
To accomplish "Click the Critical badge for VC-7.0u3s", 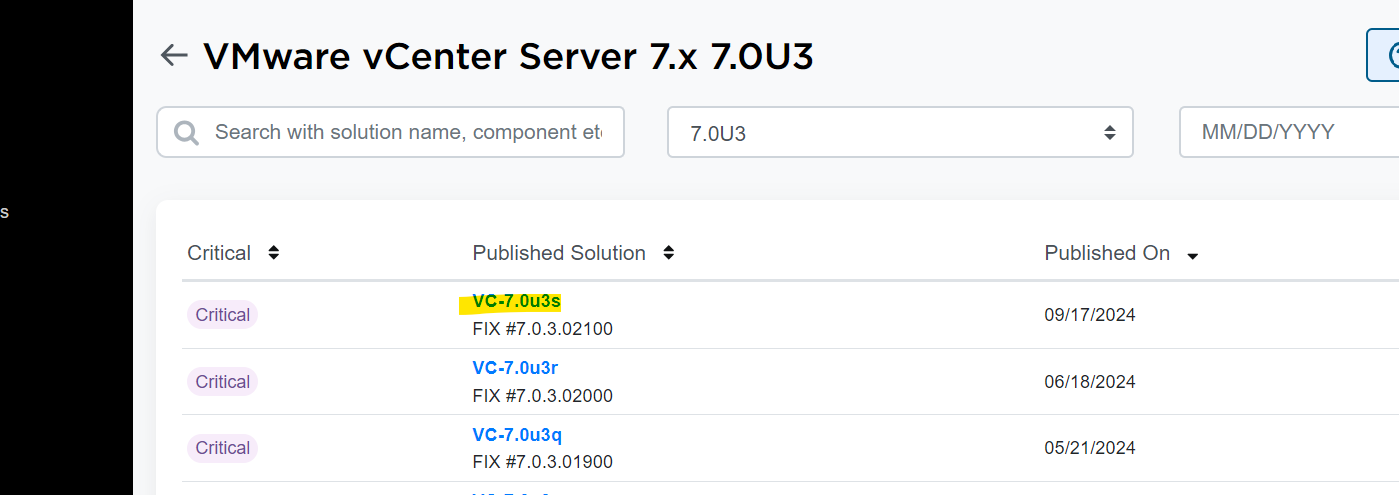I will click(x=222, y=315).
